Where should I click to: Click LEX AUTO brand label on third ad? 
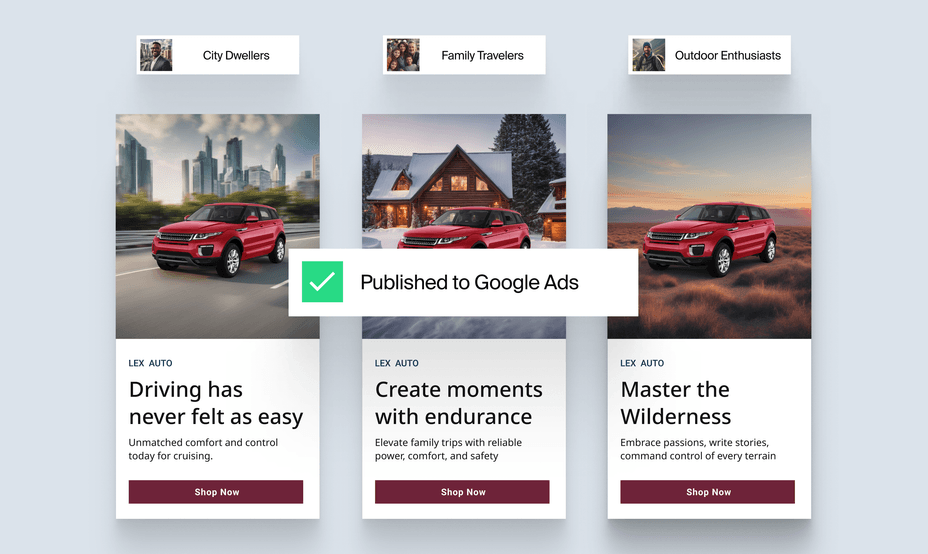[642, 363]
